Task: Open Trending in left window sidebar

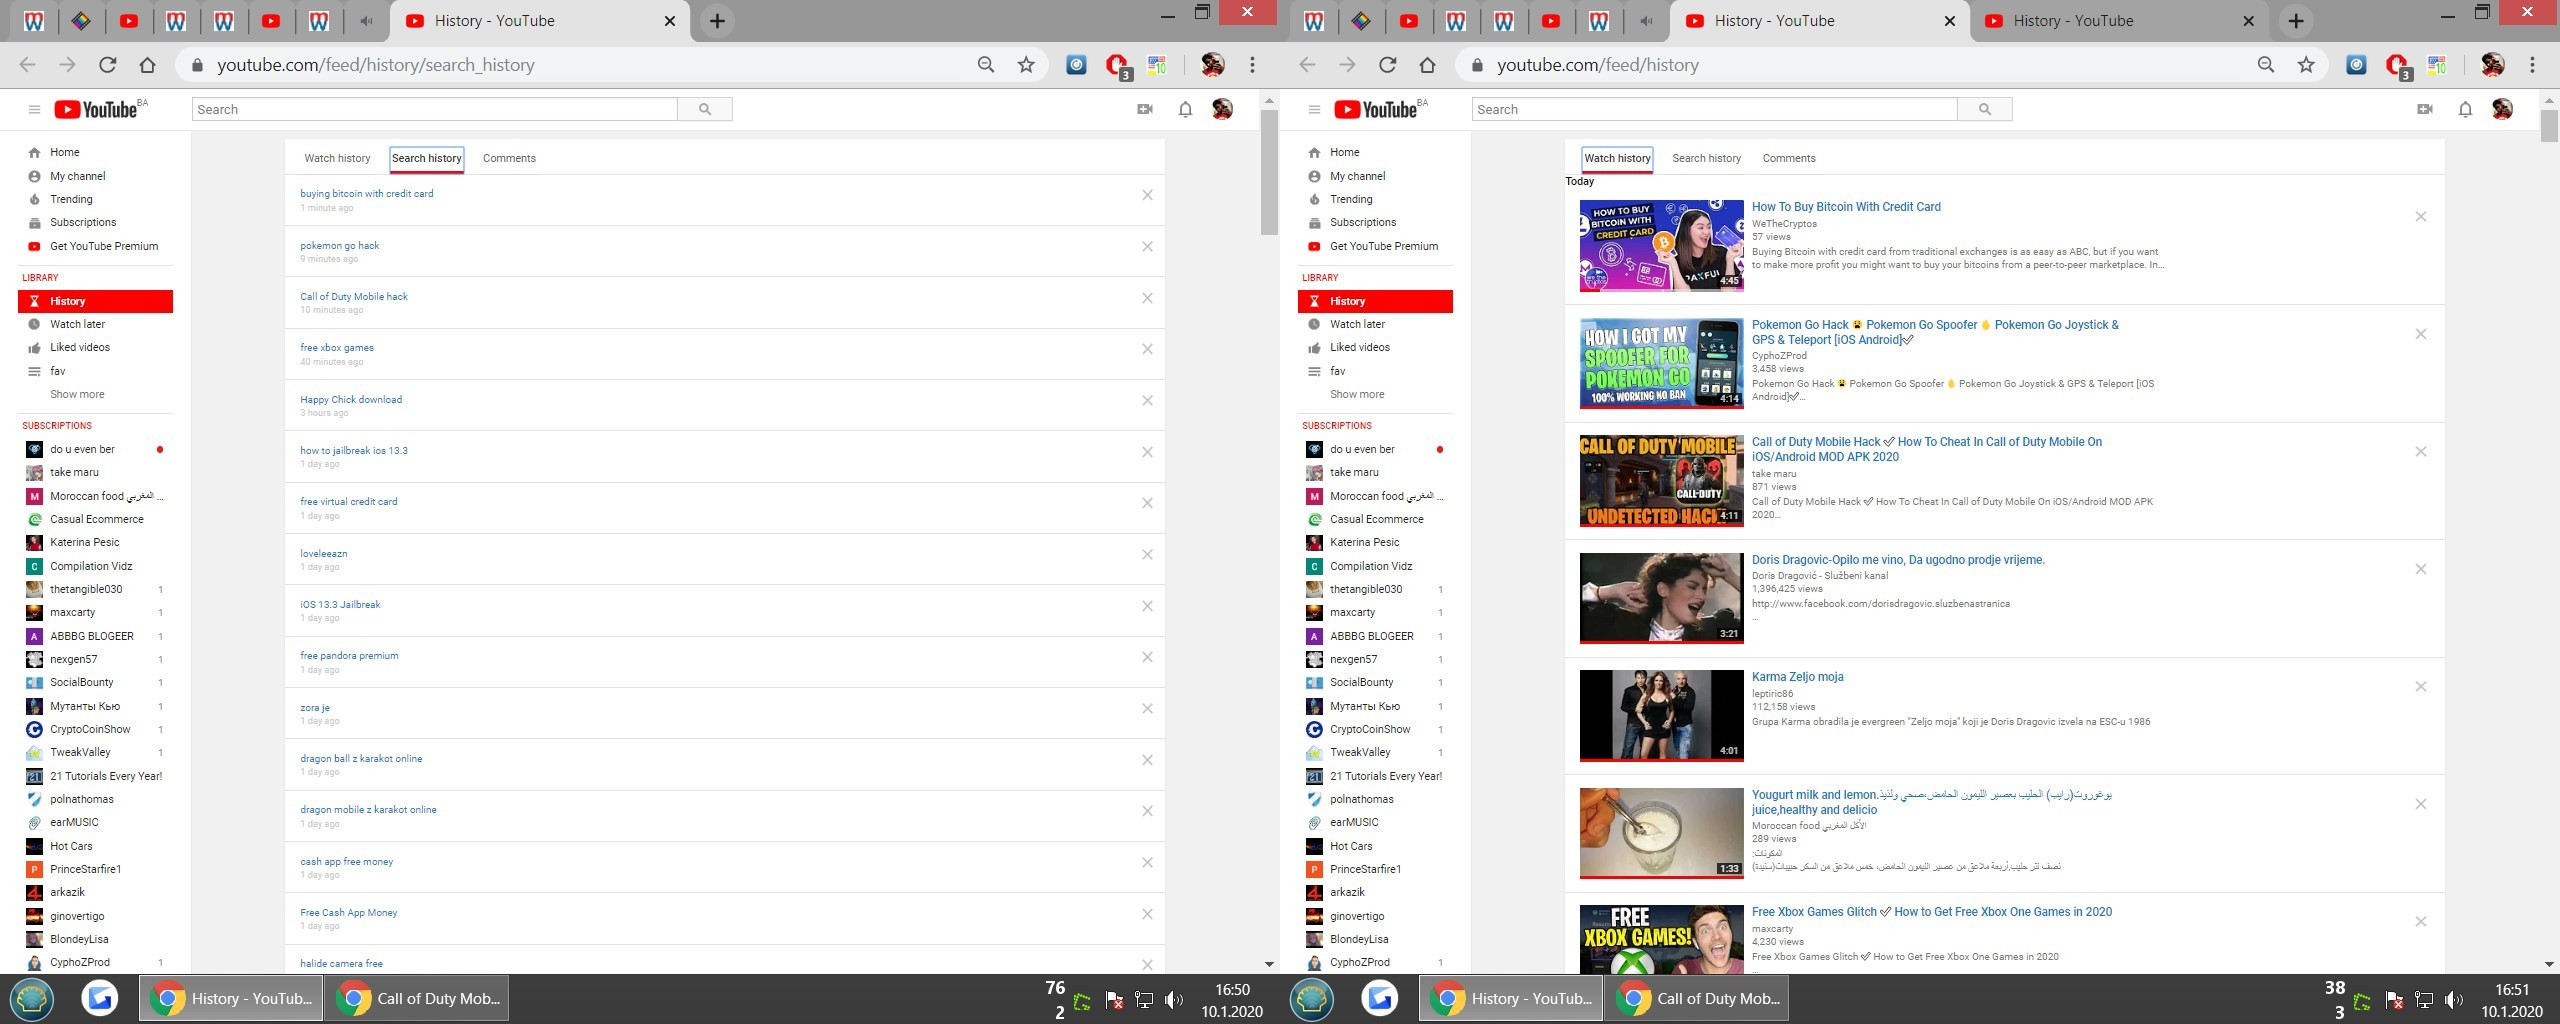Action: (71, 199)
